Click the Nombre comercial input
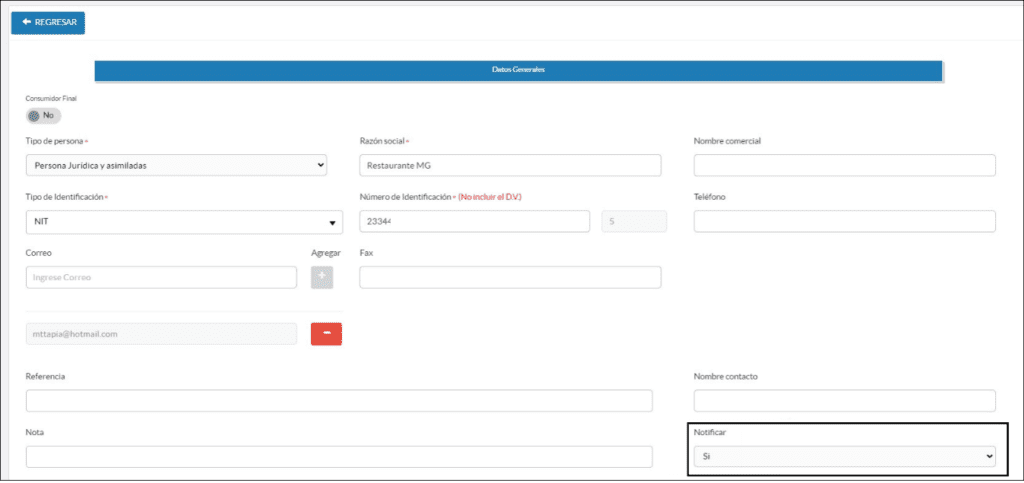Screen dimensions: 1024x483 [844, 165]
